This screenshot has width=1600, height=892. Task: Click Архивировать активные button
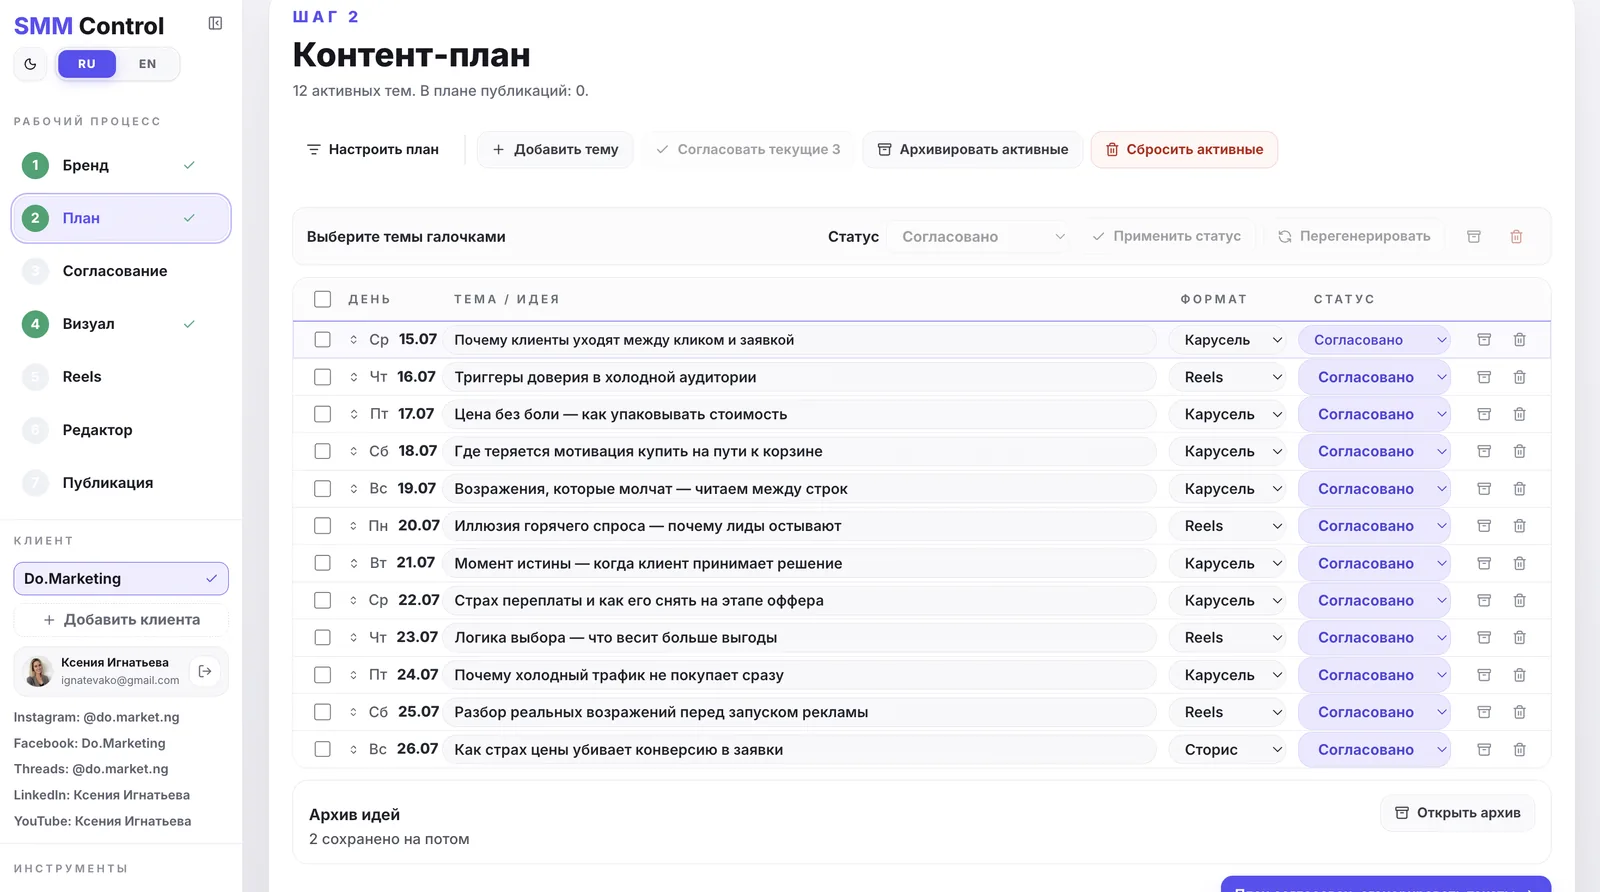tap(973, 149)
